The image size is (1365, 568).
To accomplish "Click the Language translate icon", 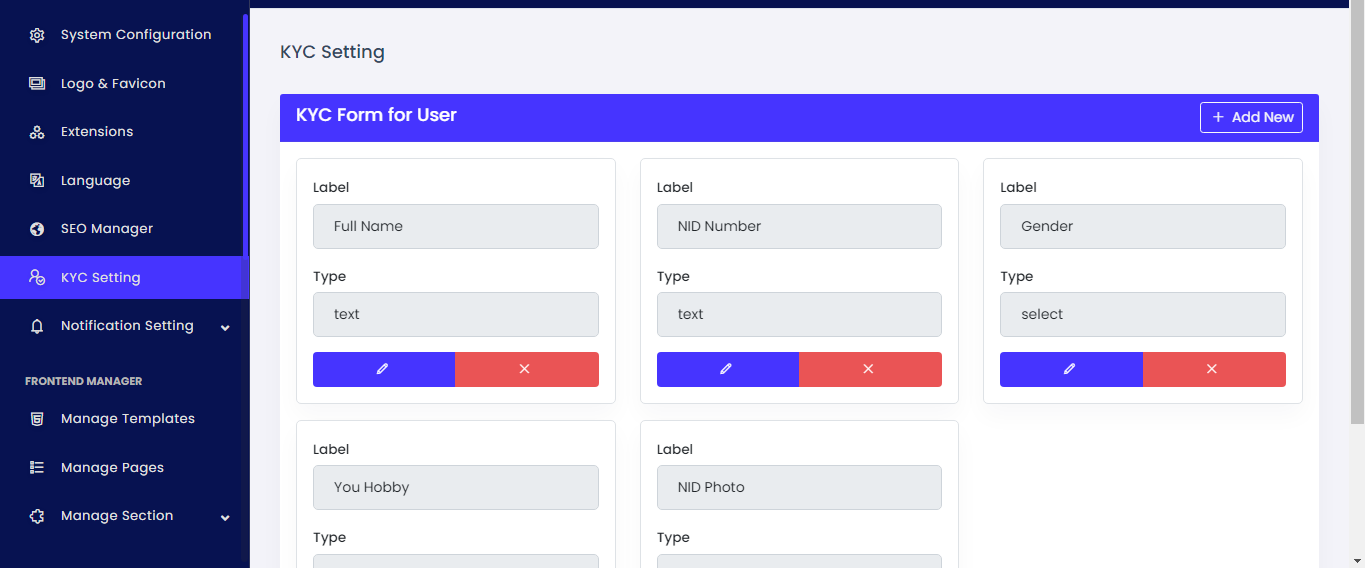I will pyautogui.click(x=37, y=181).
